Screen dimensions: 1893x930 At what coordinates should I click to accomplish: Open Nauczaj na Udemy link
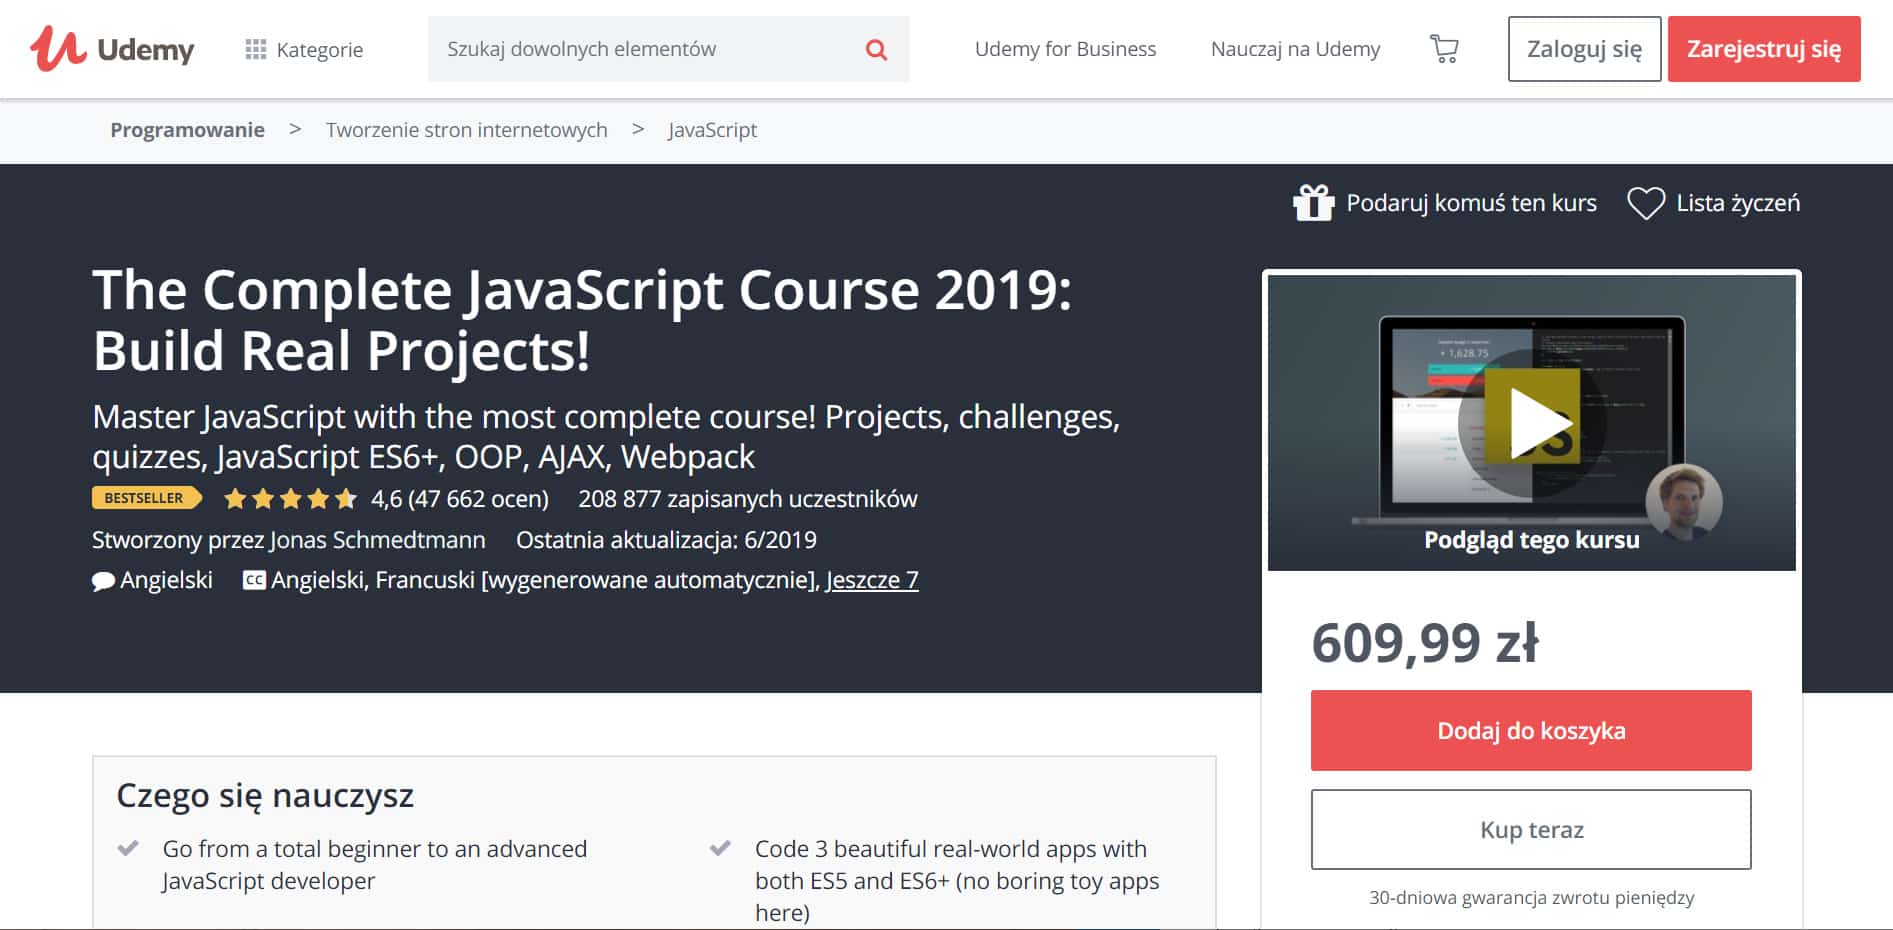1295,49
